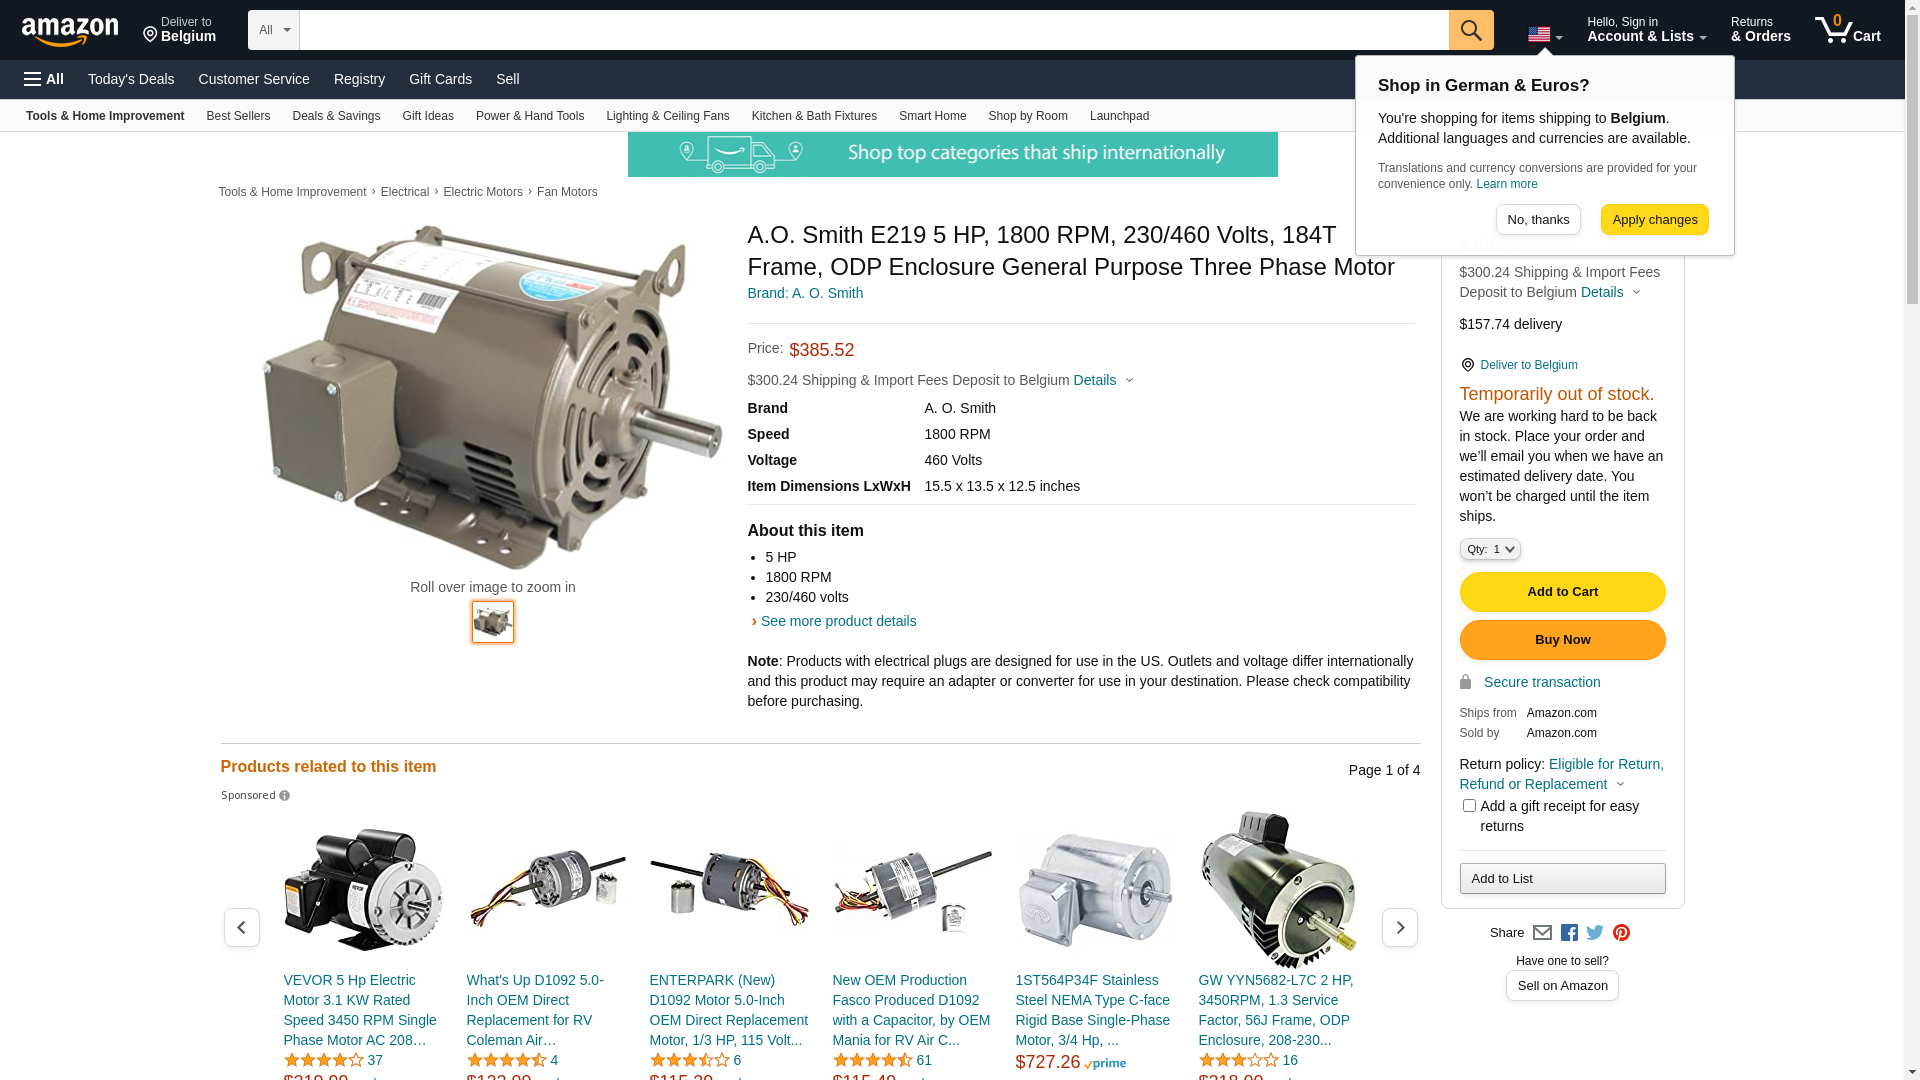Image resolution: width=1920 pixels, height=1080 pixels.
Task: Click the Add to Cart button
Action: (1562, 592)
